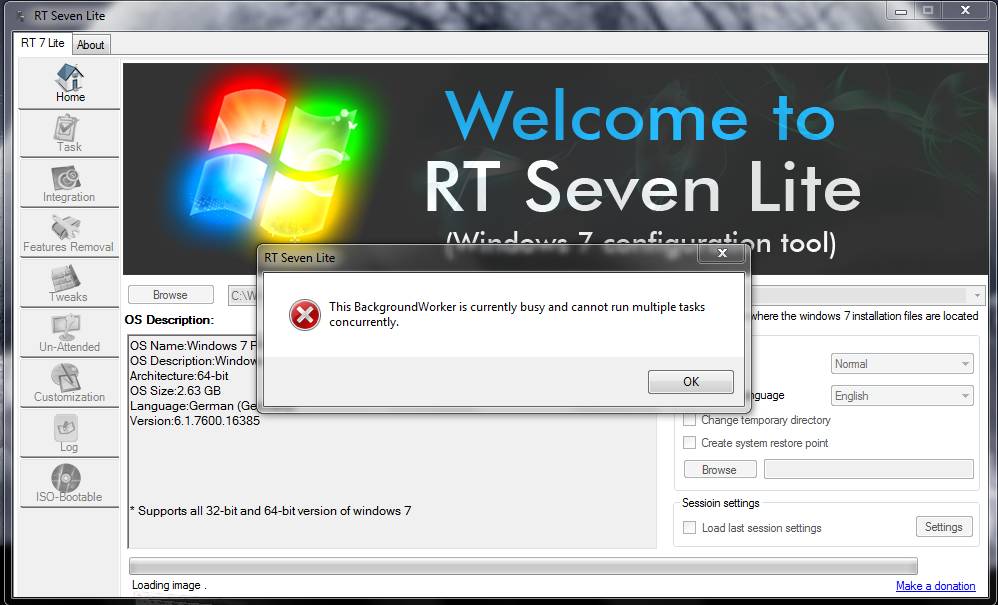The width and height of the screenshot is (998, 605).
Task: Switch to the About tab
Action: point(90,45)
